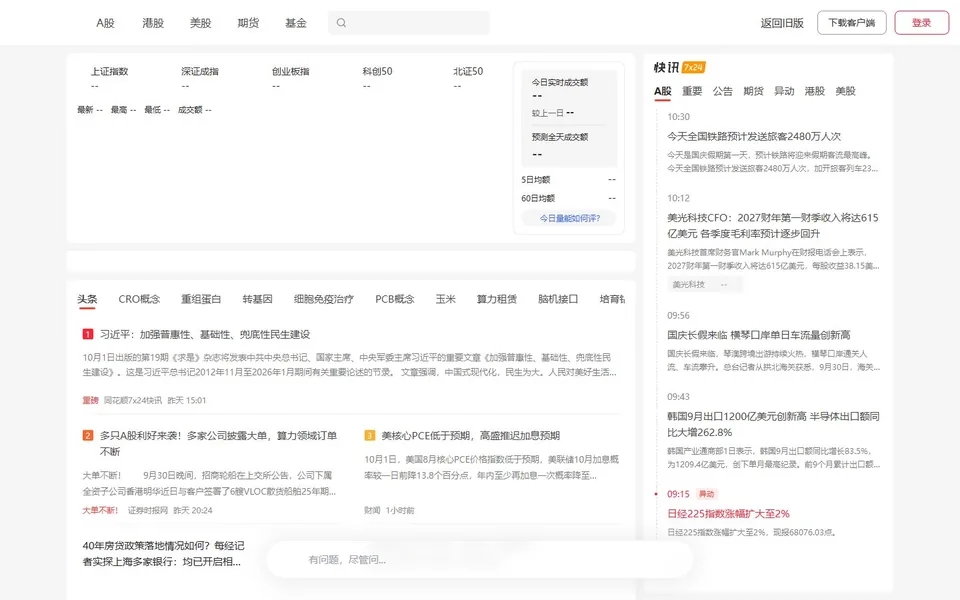This screenshot has width=960, height=600.
Task: Click the 预测全天成交额 label
Action: tap(560, 137)
